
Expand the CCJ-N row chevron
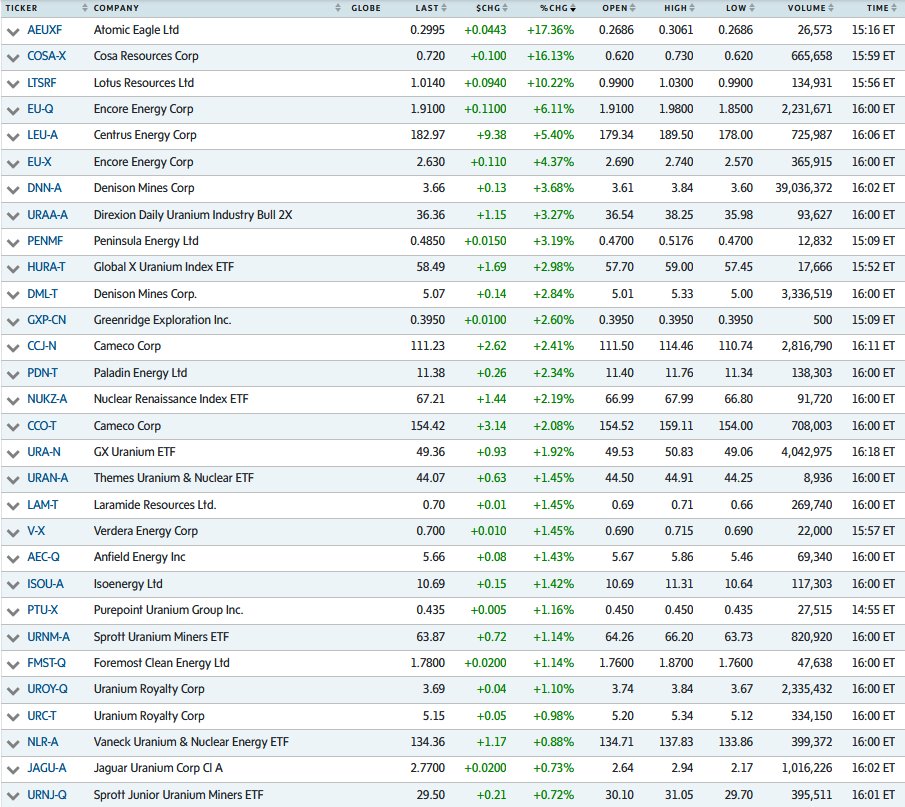[13, 348]
